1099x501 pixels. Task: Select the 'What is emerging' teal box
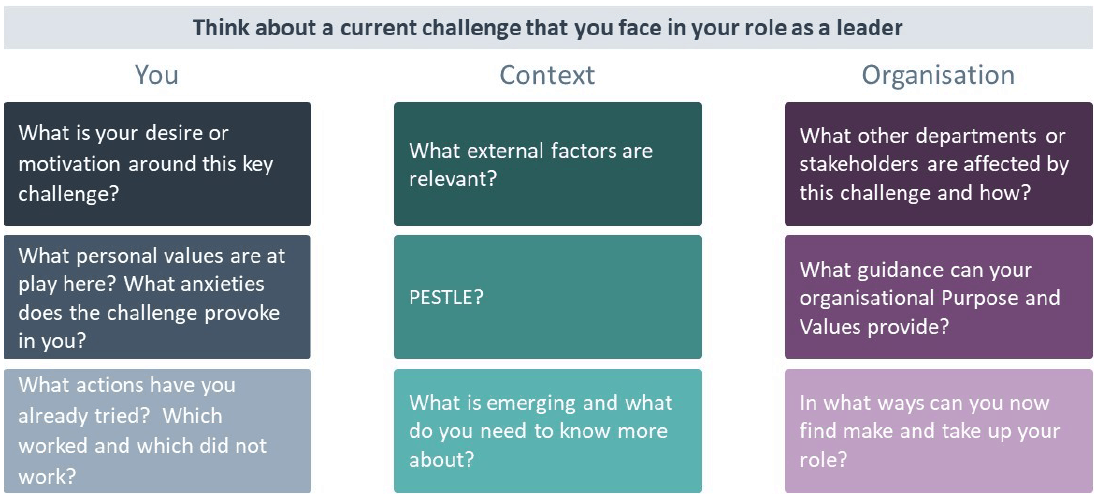tap(547, 431)
